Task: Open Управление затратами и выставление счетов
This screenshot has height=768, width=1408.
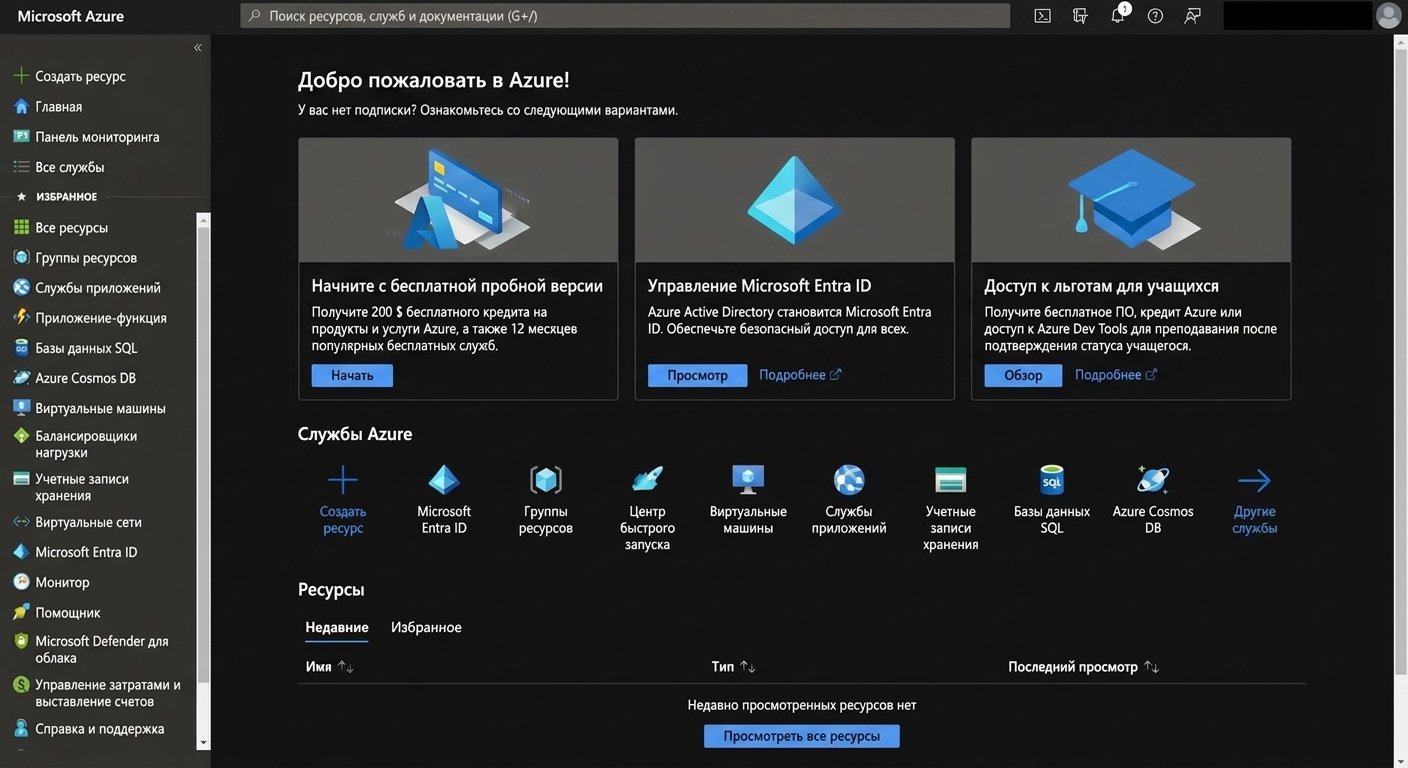Action: [x=107, y=693]
